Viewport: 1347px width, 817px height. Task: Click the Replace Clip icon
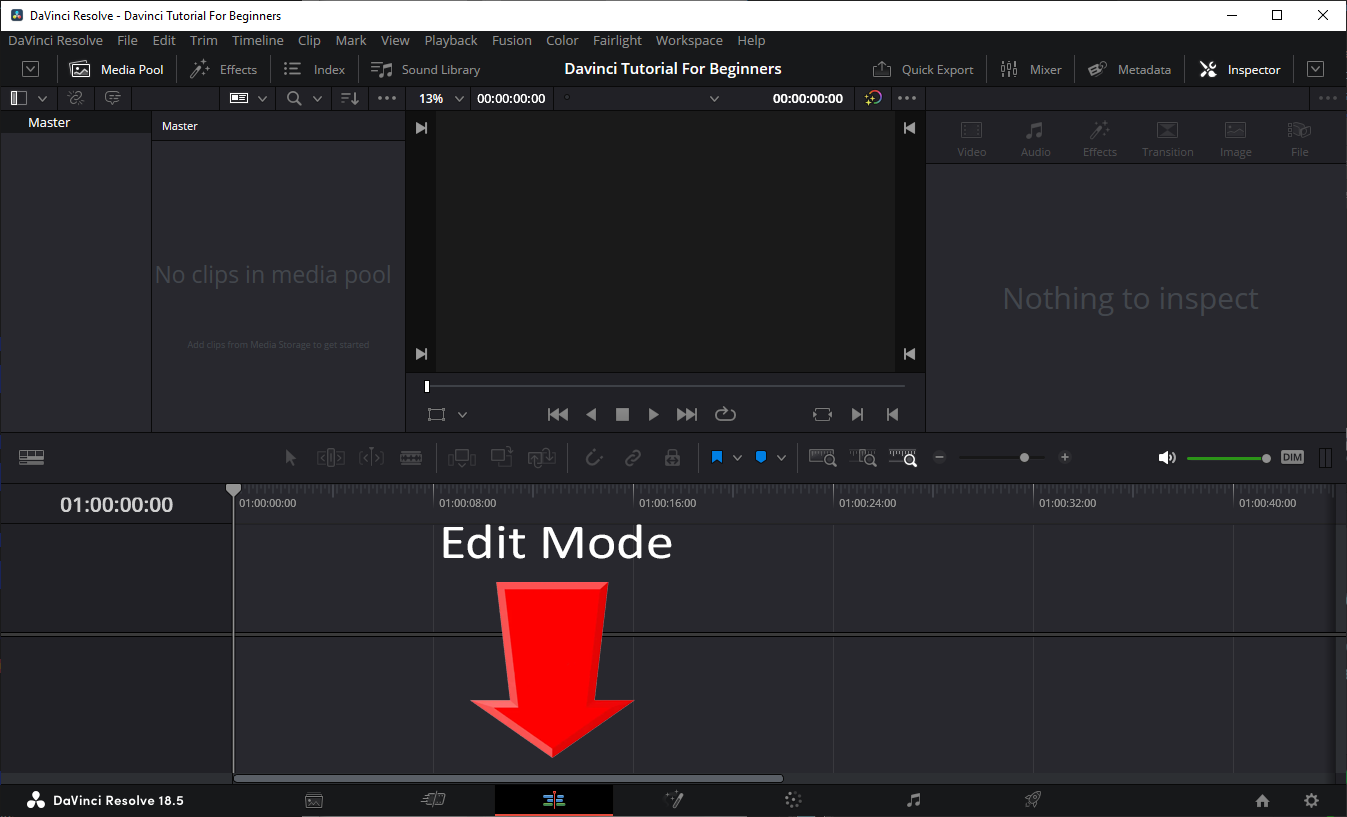(542, 458)
